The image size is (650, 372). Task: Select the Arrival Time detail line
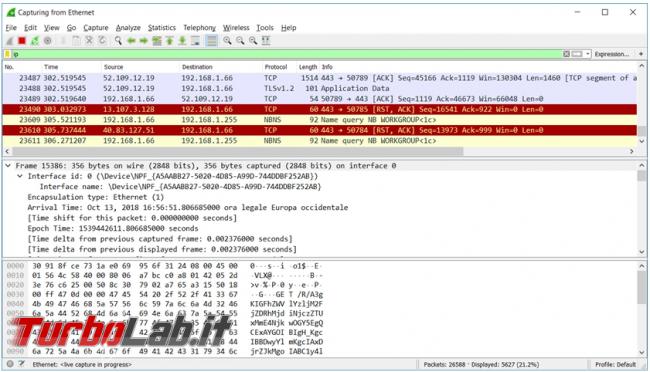188,207
